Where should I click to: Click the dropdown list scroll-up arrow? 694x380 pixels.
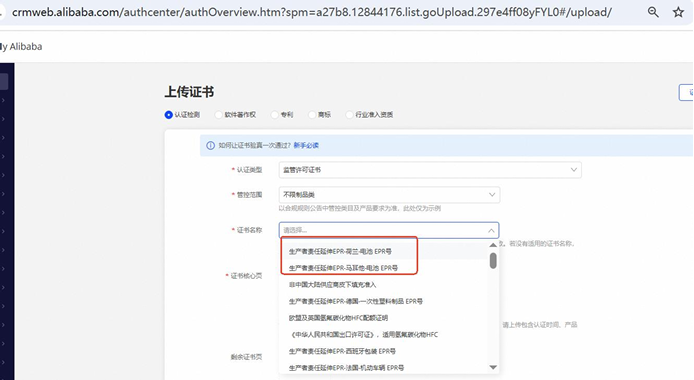[493, 245]
